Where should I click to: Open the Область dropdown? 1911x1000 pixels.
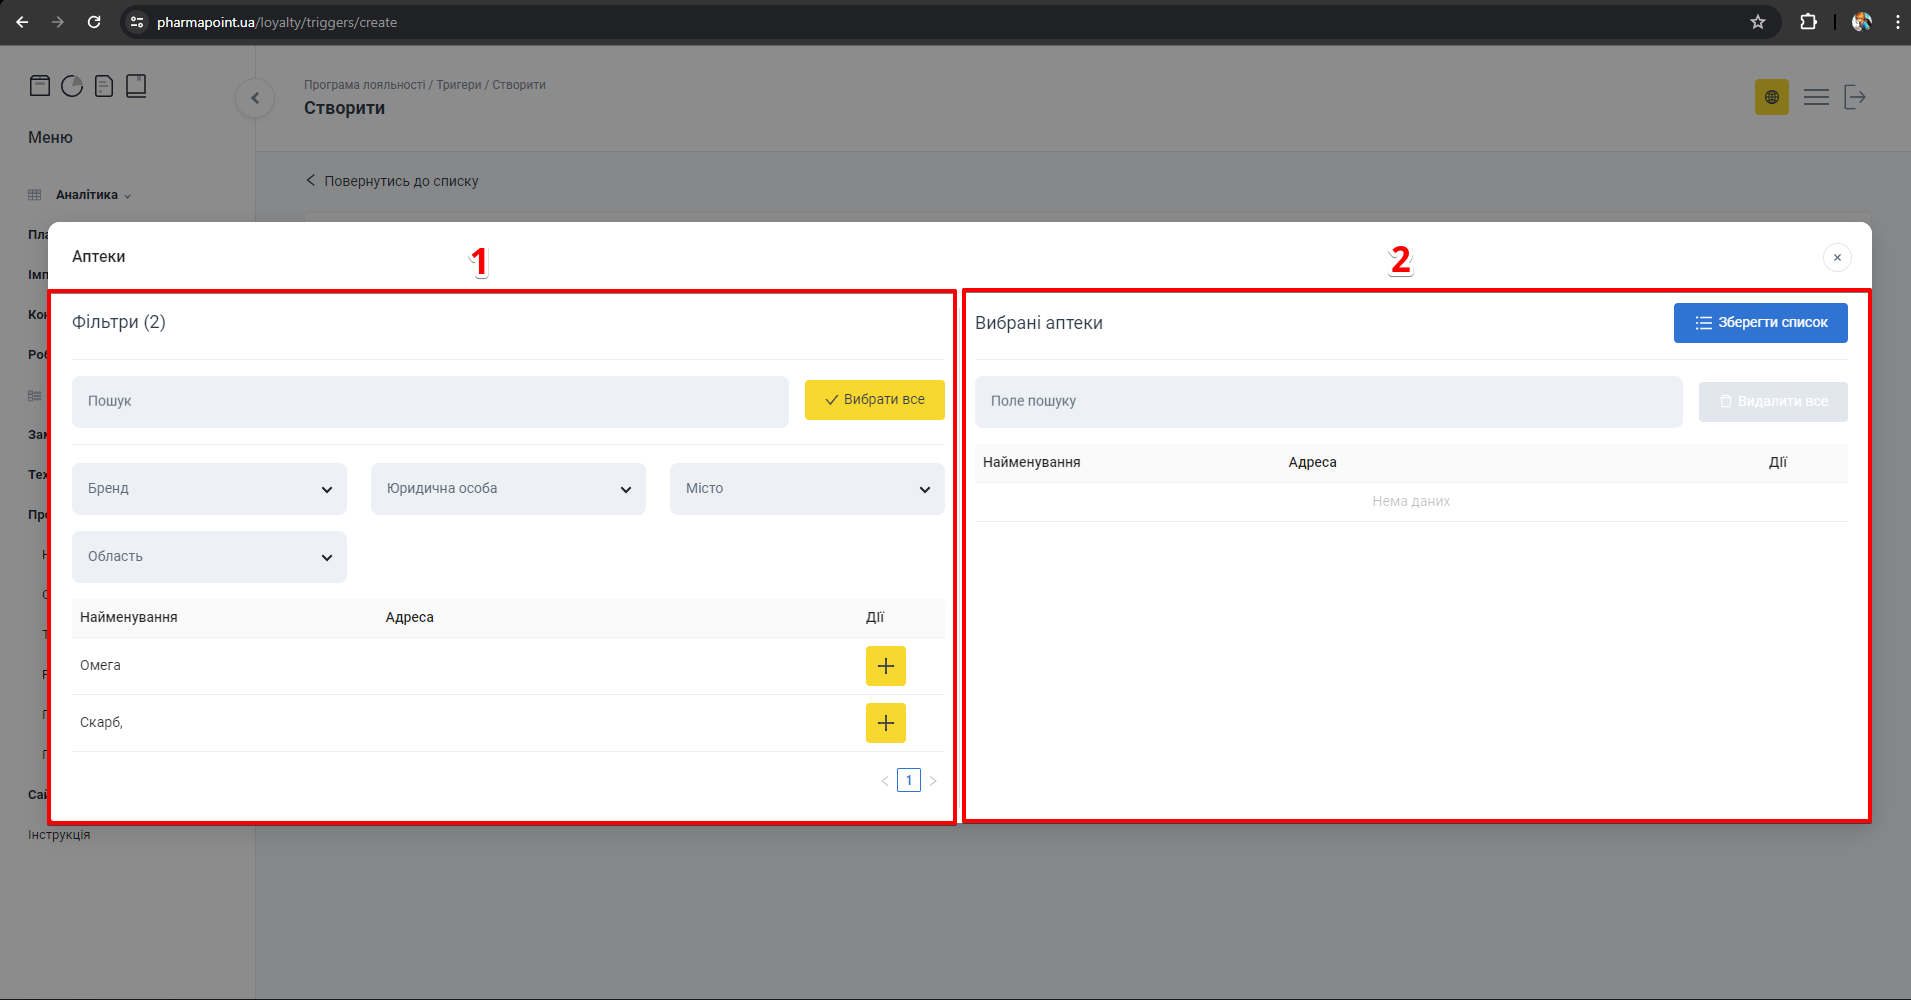[209, 557]
